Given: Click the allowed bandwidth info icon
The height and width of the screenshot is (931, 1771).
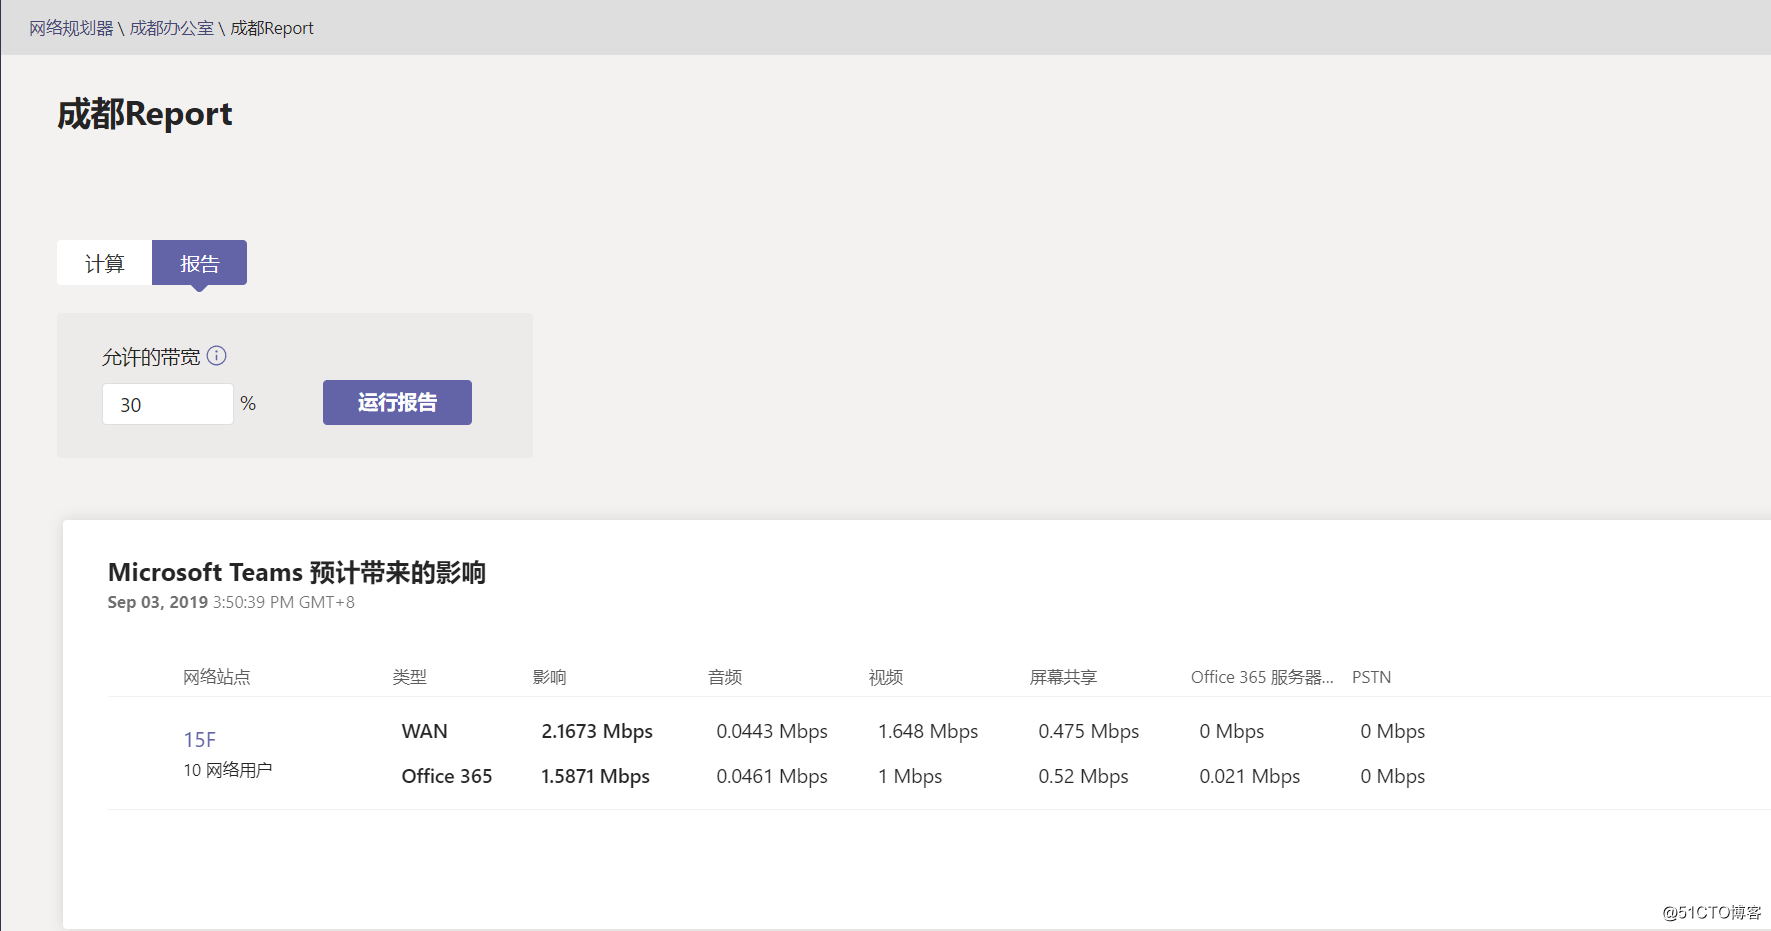Looking at the screenshot, I should 217,356.
